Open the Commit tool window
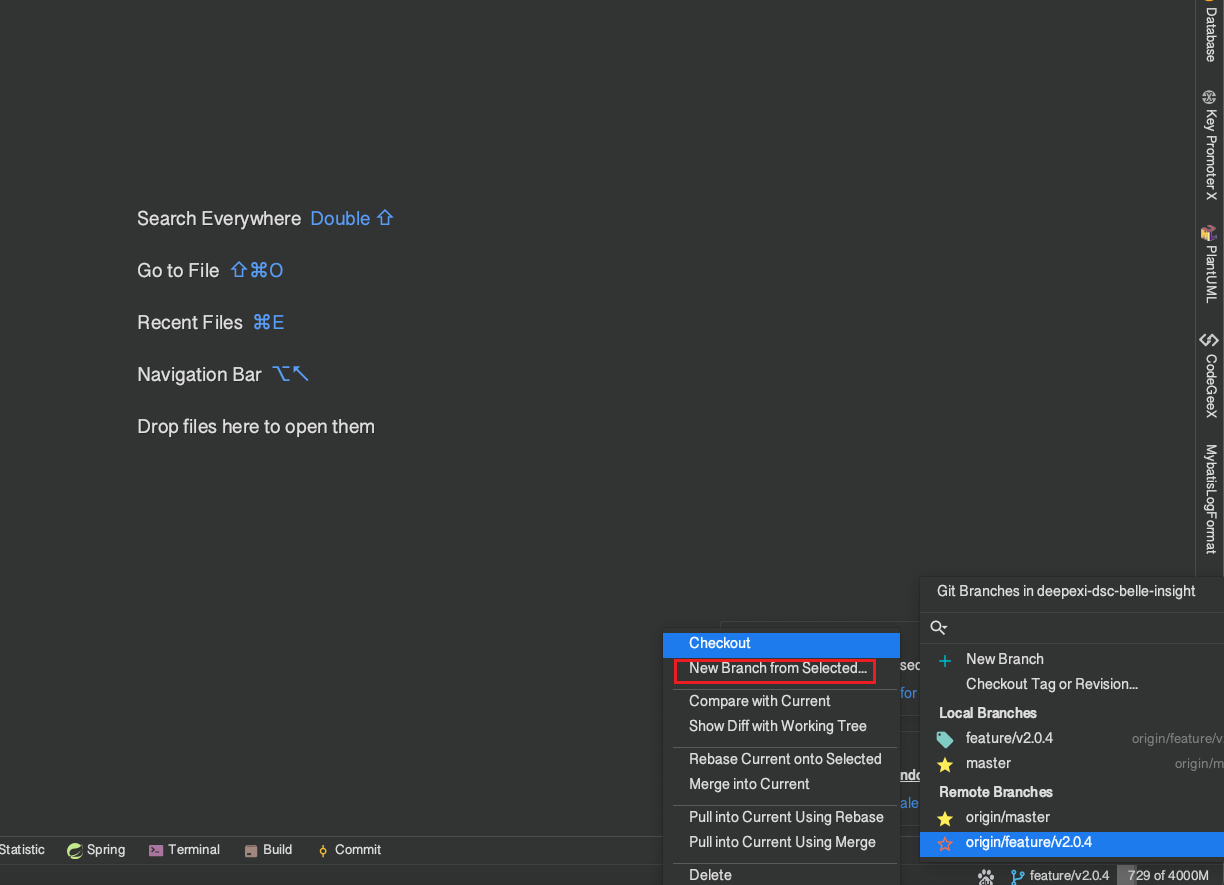The width and height of the screenshot is (1224, 885). pyautogui.click(x=349, y=850)
